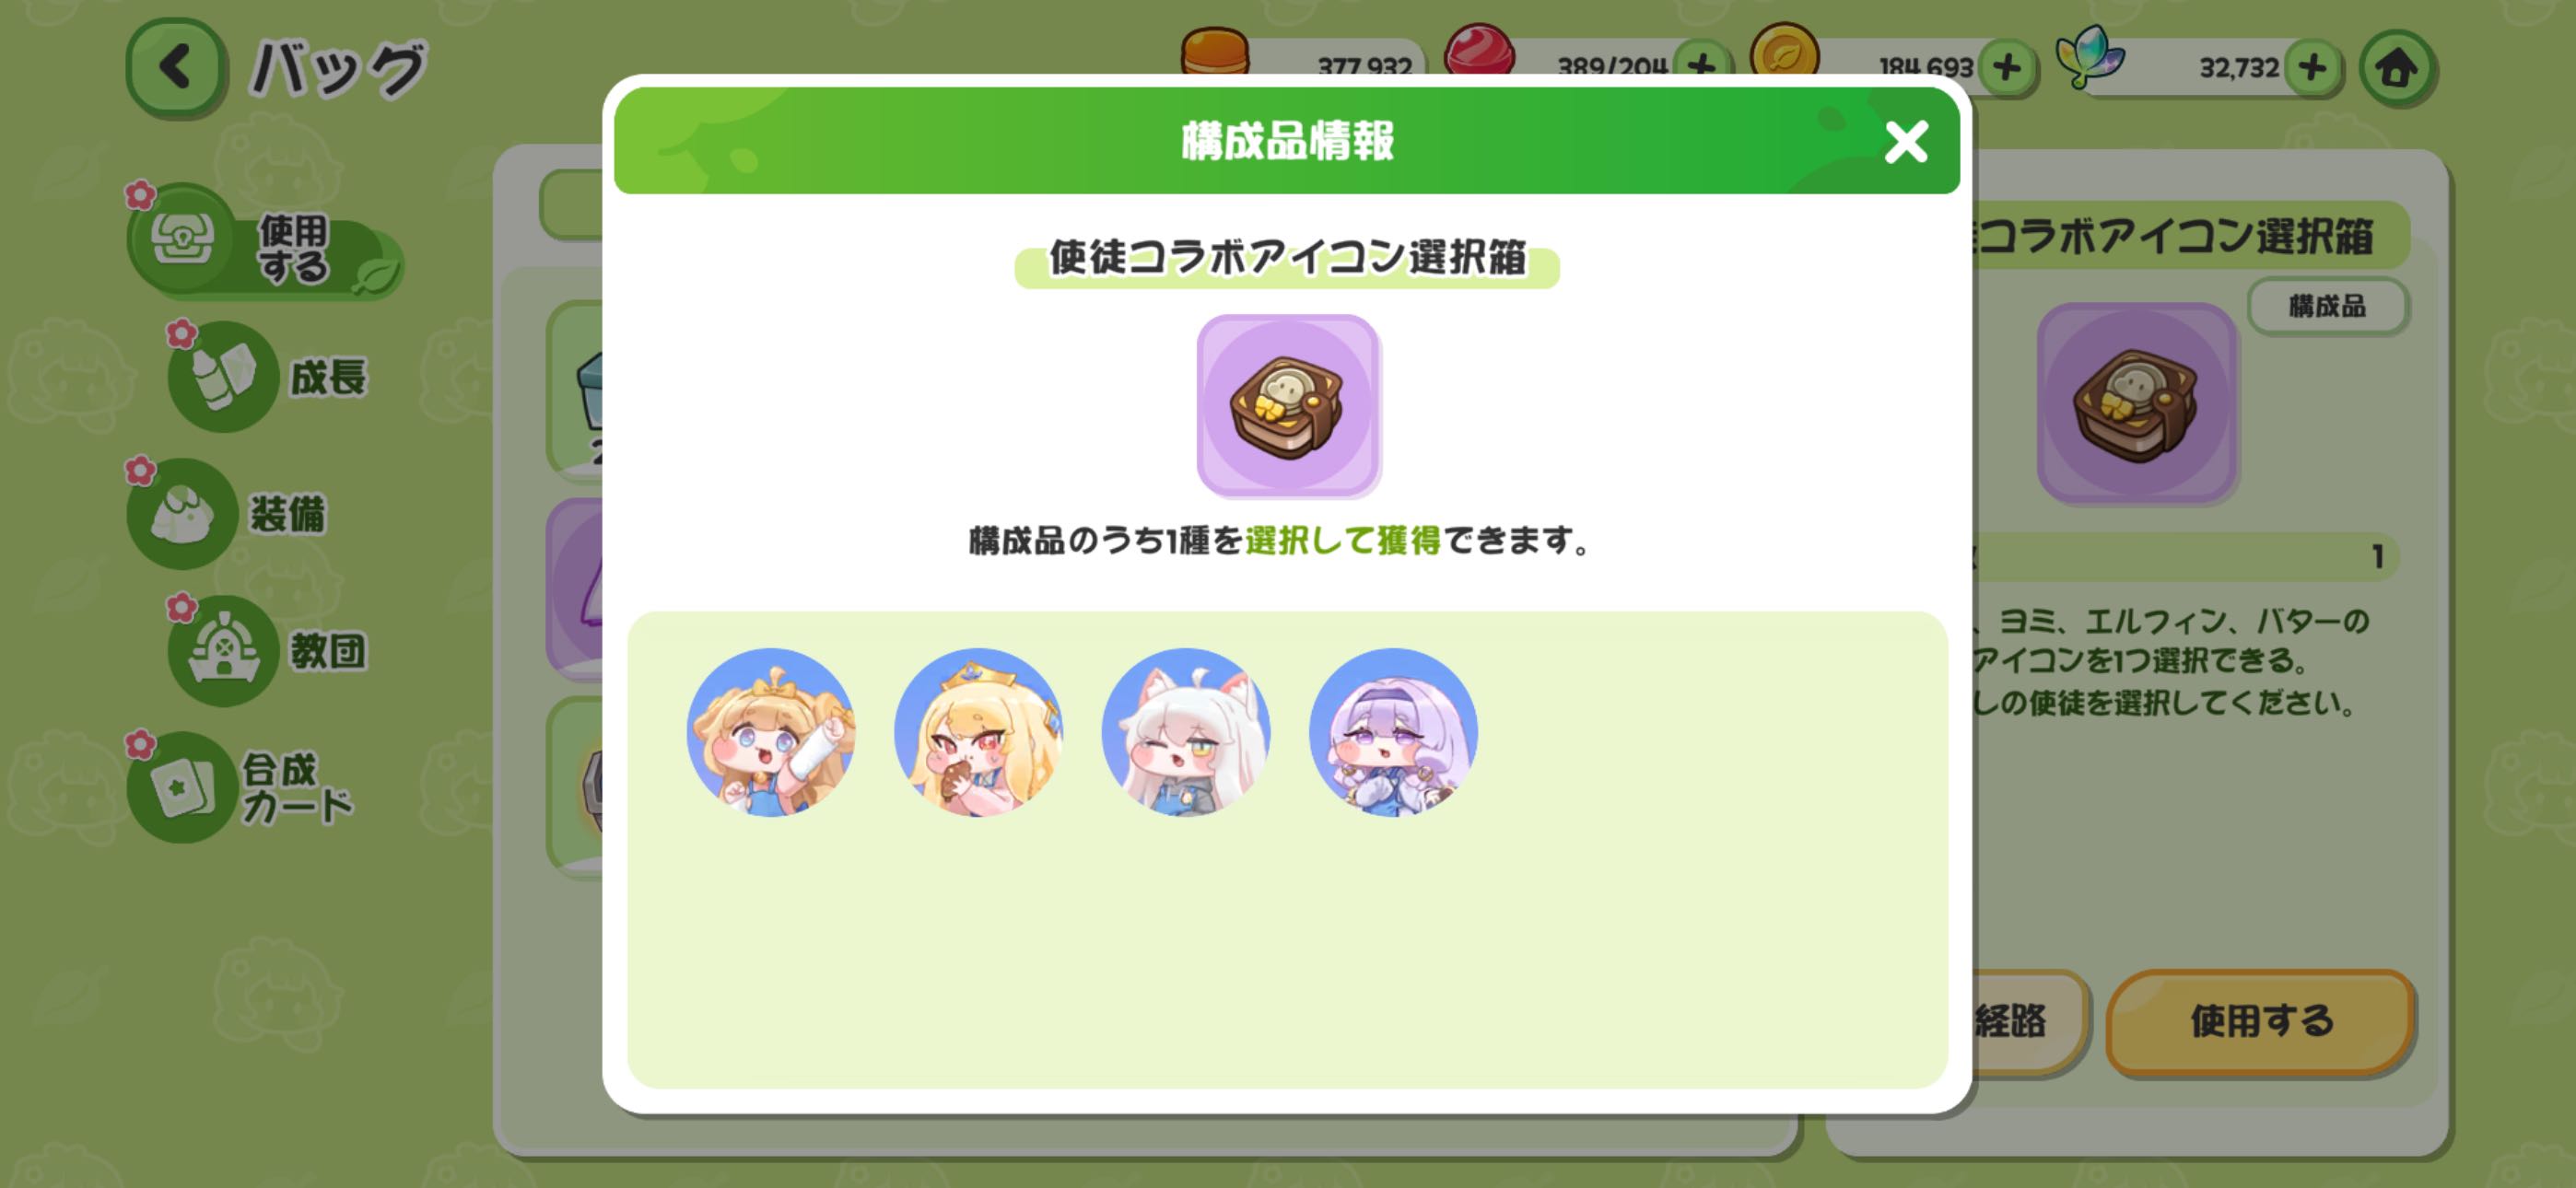The width and height of the screenshot is (2576, 1188).
Task: Add crystals with the plus beside 32,732
Action: pyautogui.click(x=2313, y=68)
